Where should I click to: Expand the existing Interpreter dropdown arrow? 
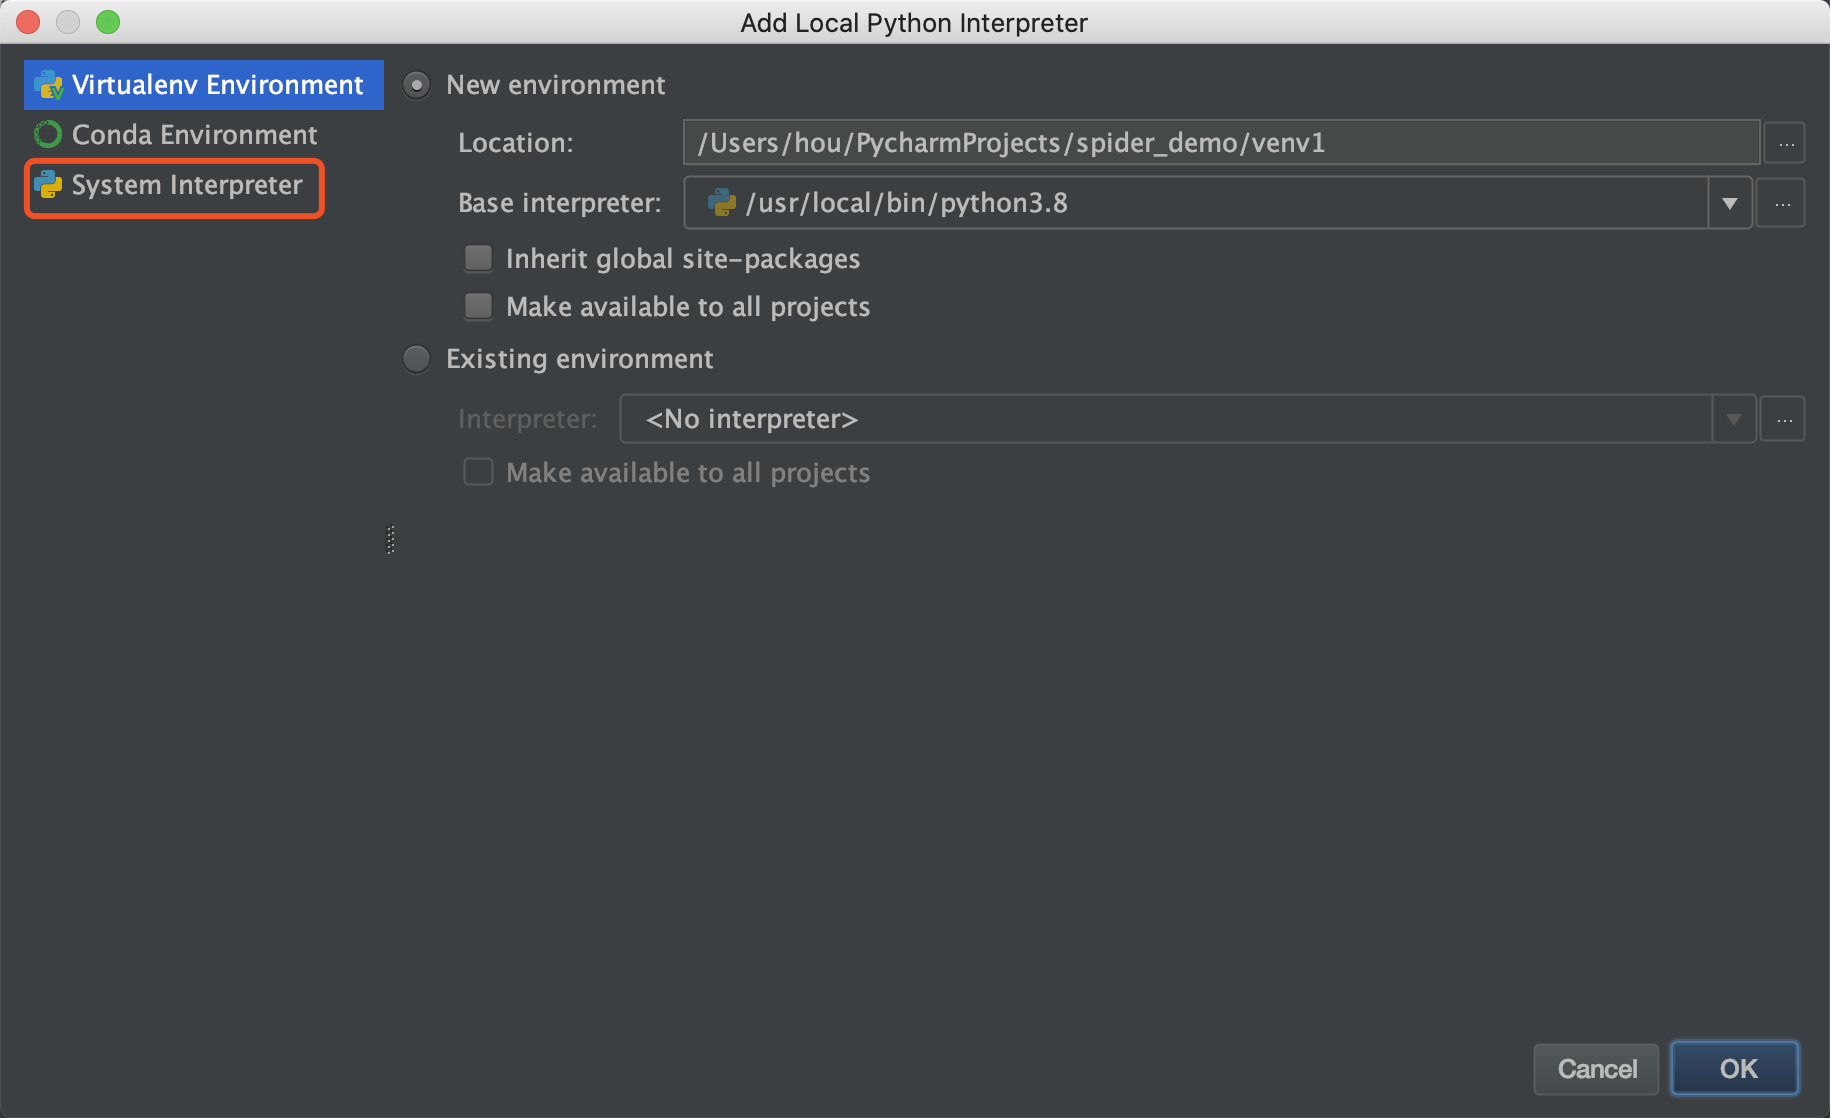coord(1733,420)
